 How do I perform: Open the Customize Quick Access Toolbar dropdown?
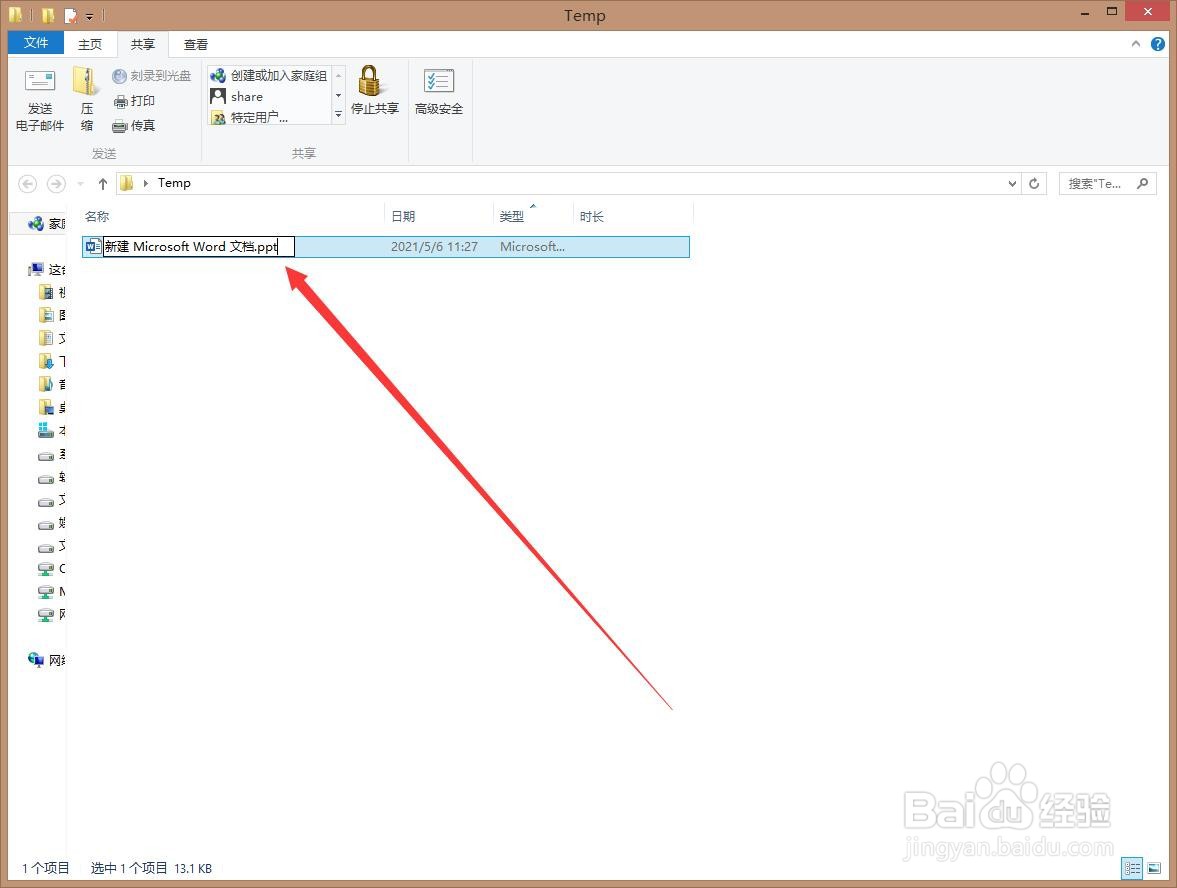pyautogui.click(x=89, y=16)
